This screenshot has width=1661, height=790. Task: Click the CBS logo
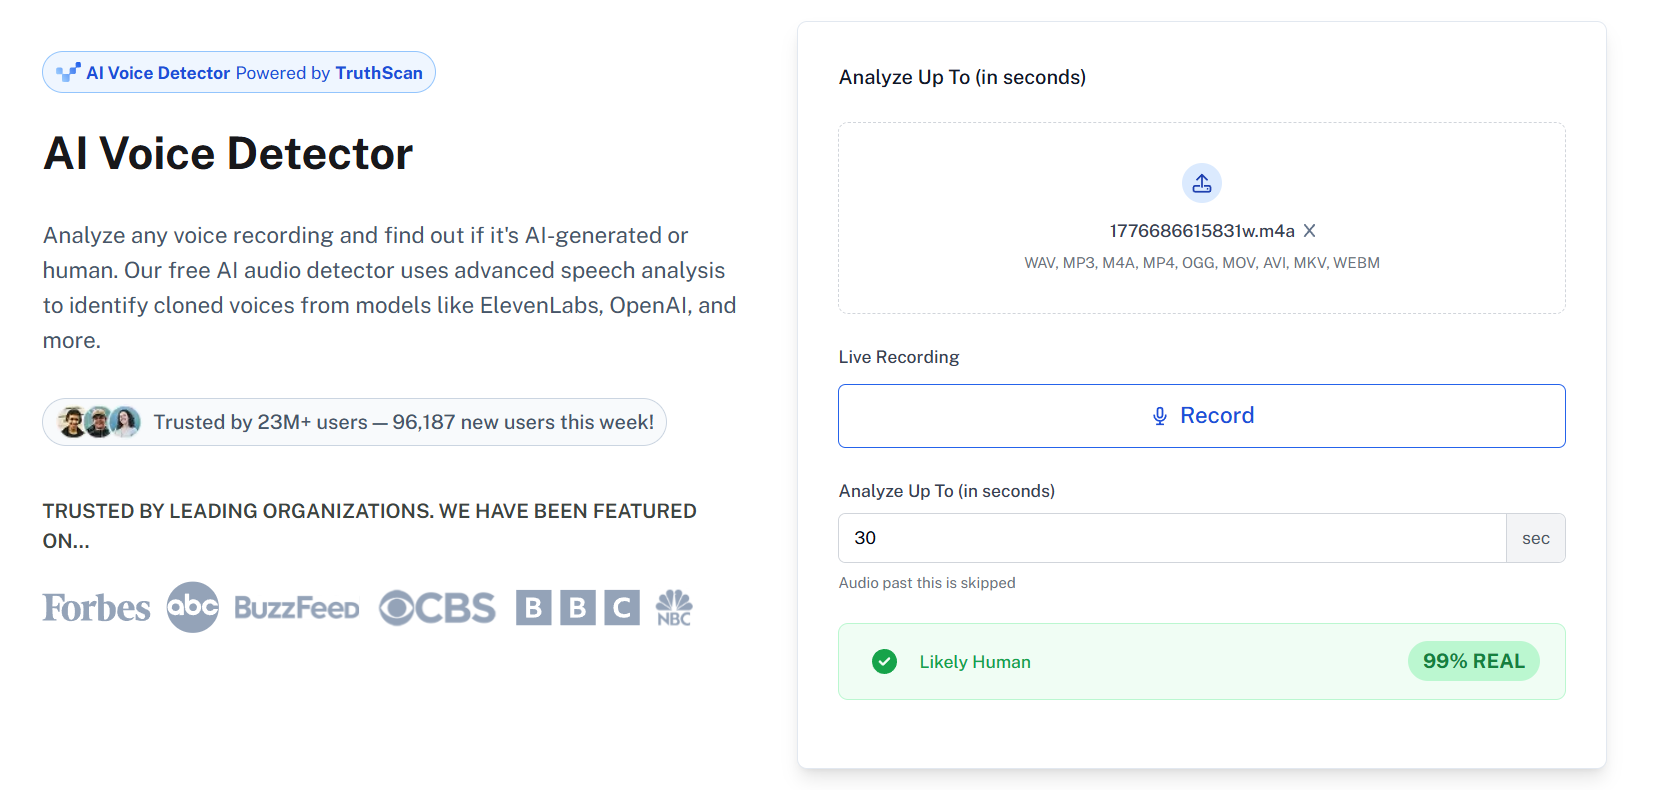pos(437,608)
